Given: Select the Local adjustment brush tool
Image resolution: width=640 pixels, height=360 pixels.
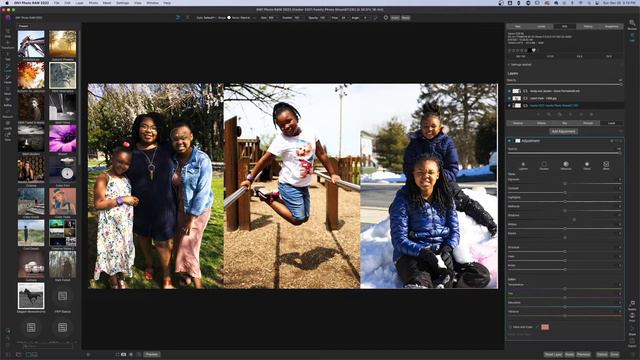Looking at the screenshot, I should [8, 67].
